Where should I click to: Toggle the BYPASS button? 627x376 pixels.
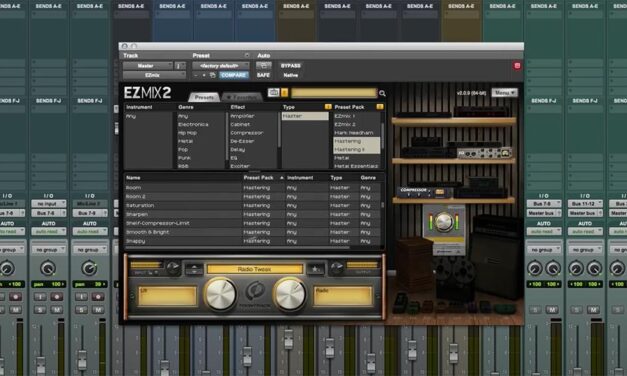click(291, 66)
